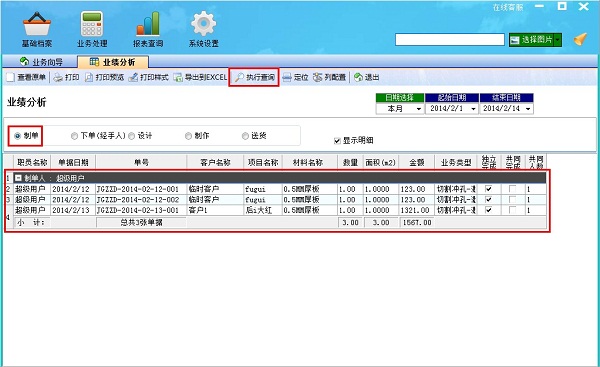Open the end date 2014/2/14 dropdown
The image size is (600, 367).
pyautogui.click(x=528, y=109)
